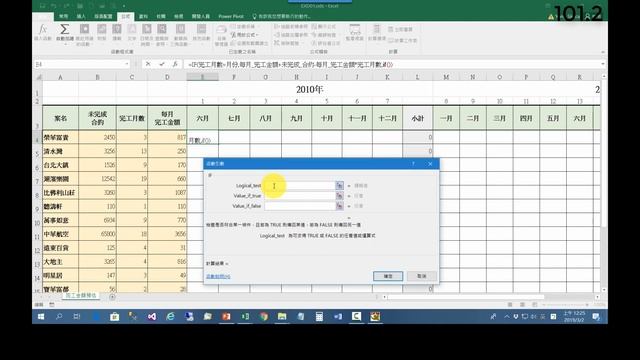
Task: Click the Tell Me search box
Action: 282,16
